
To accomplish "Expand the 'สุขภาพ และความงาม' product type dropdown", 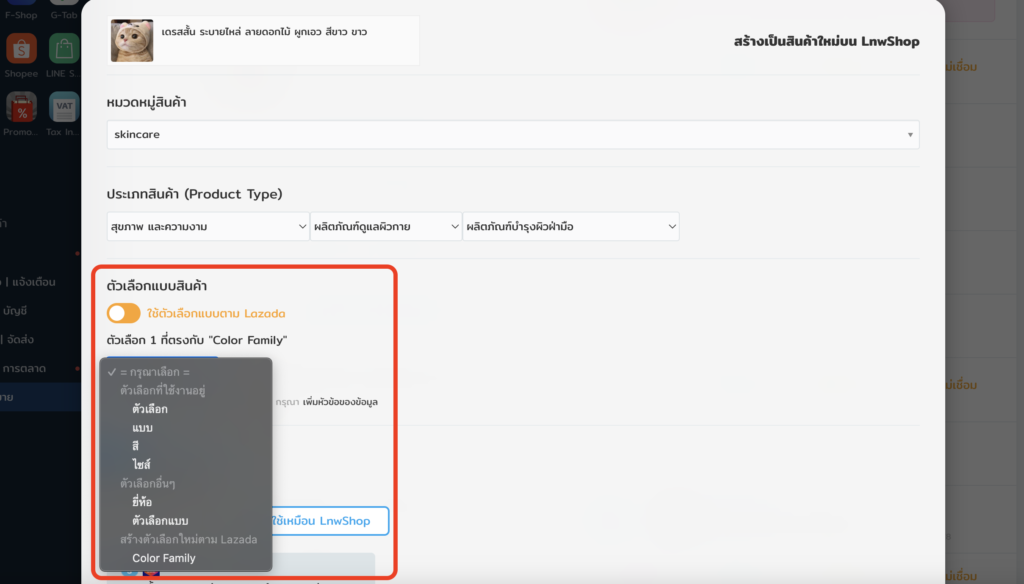I will tap(208, 227).
